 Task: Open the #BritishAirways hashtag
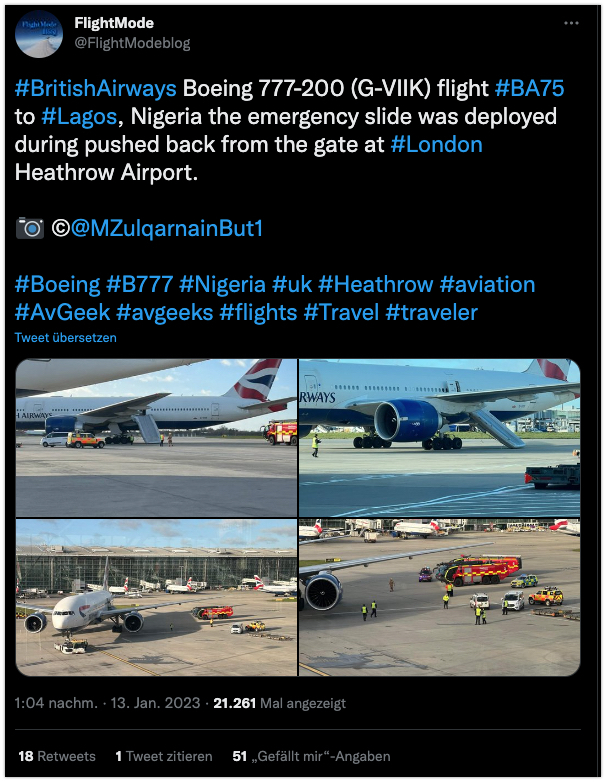pyautogui.click(x=95, y=88)
